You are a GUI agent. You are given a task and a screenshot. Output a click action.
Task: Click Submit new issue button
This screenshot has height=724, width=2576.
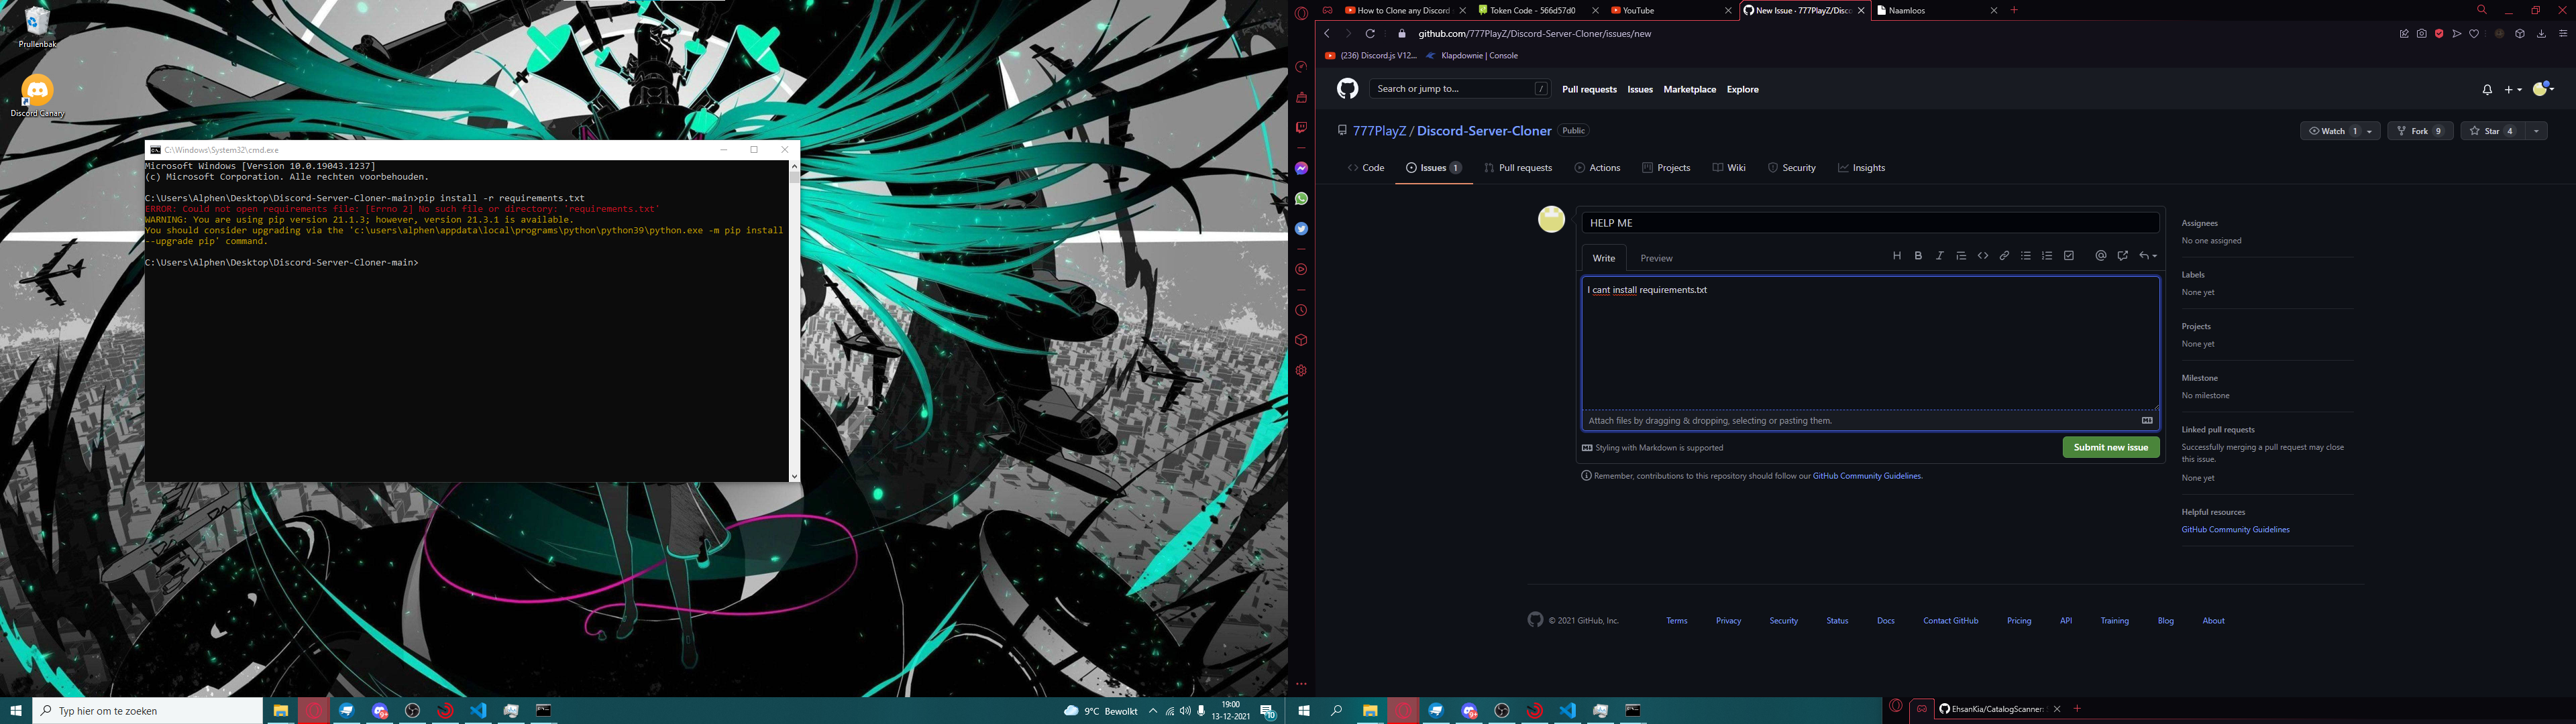tap(2110, 448)
